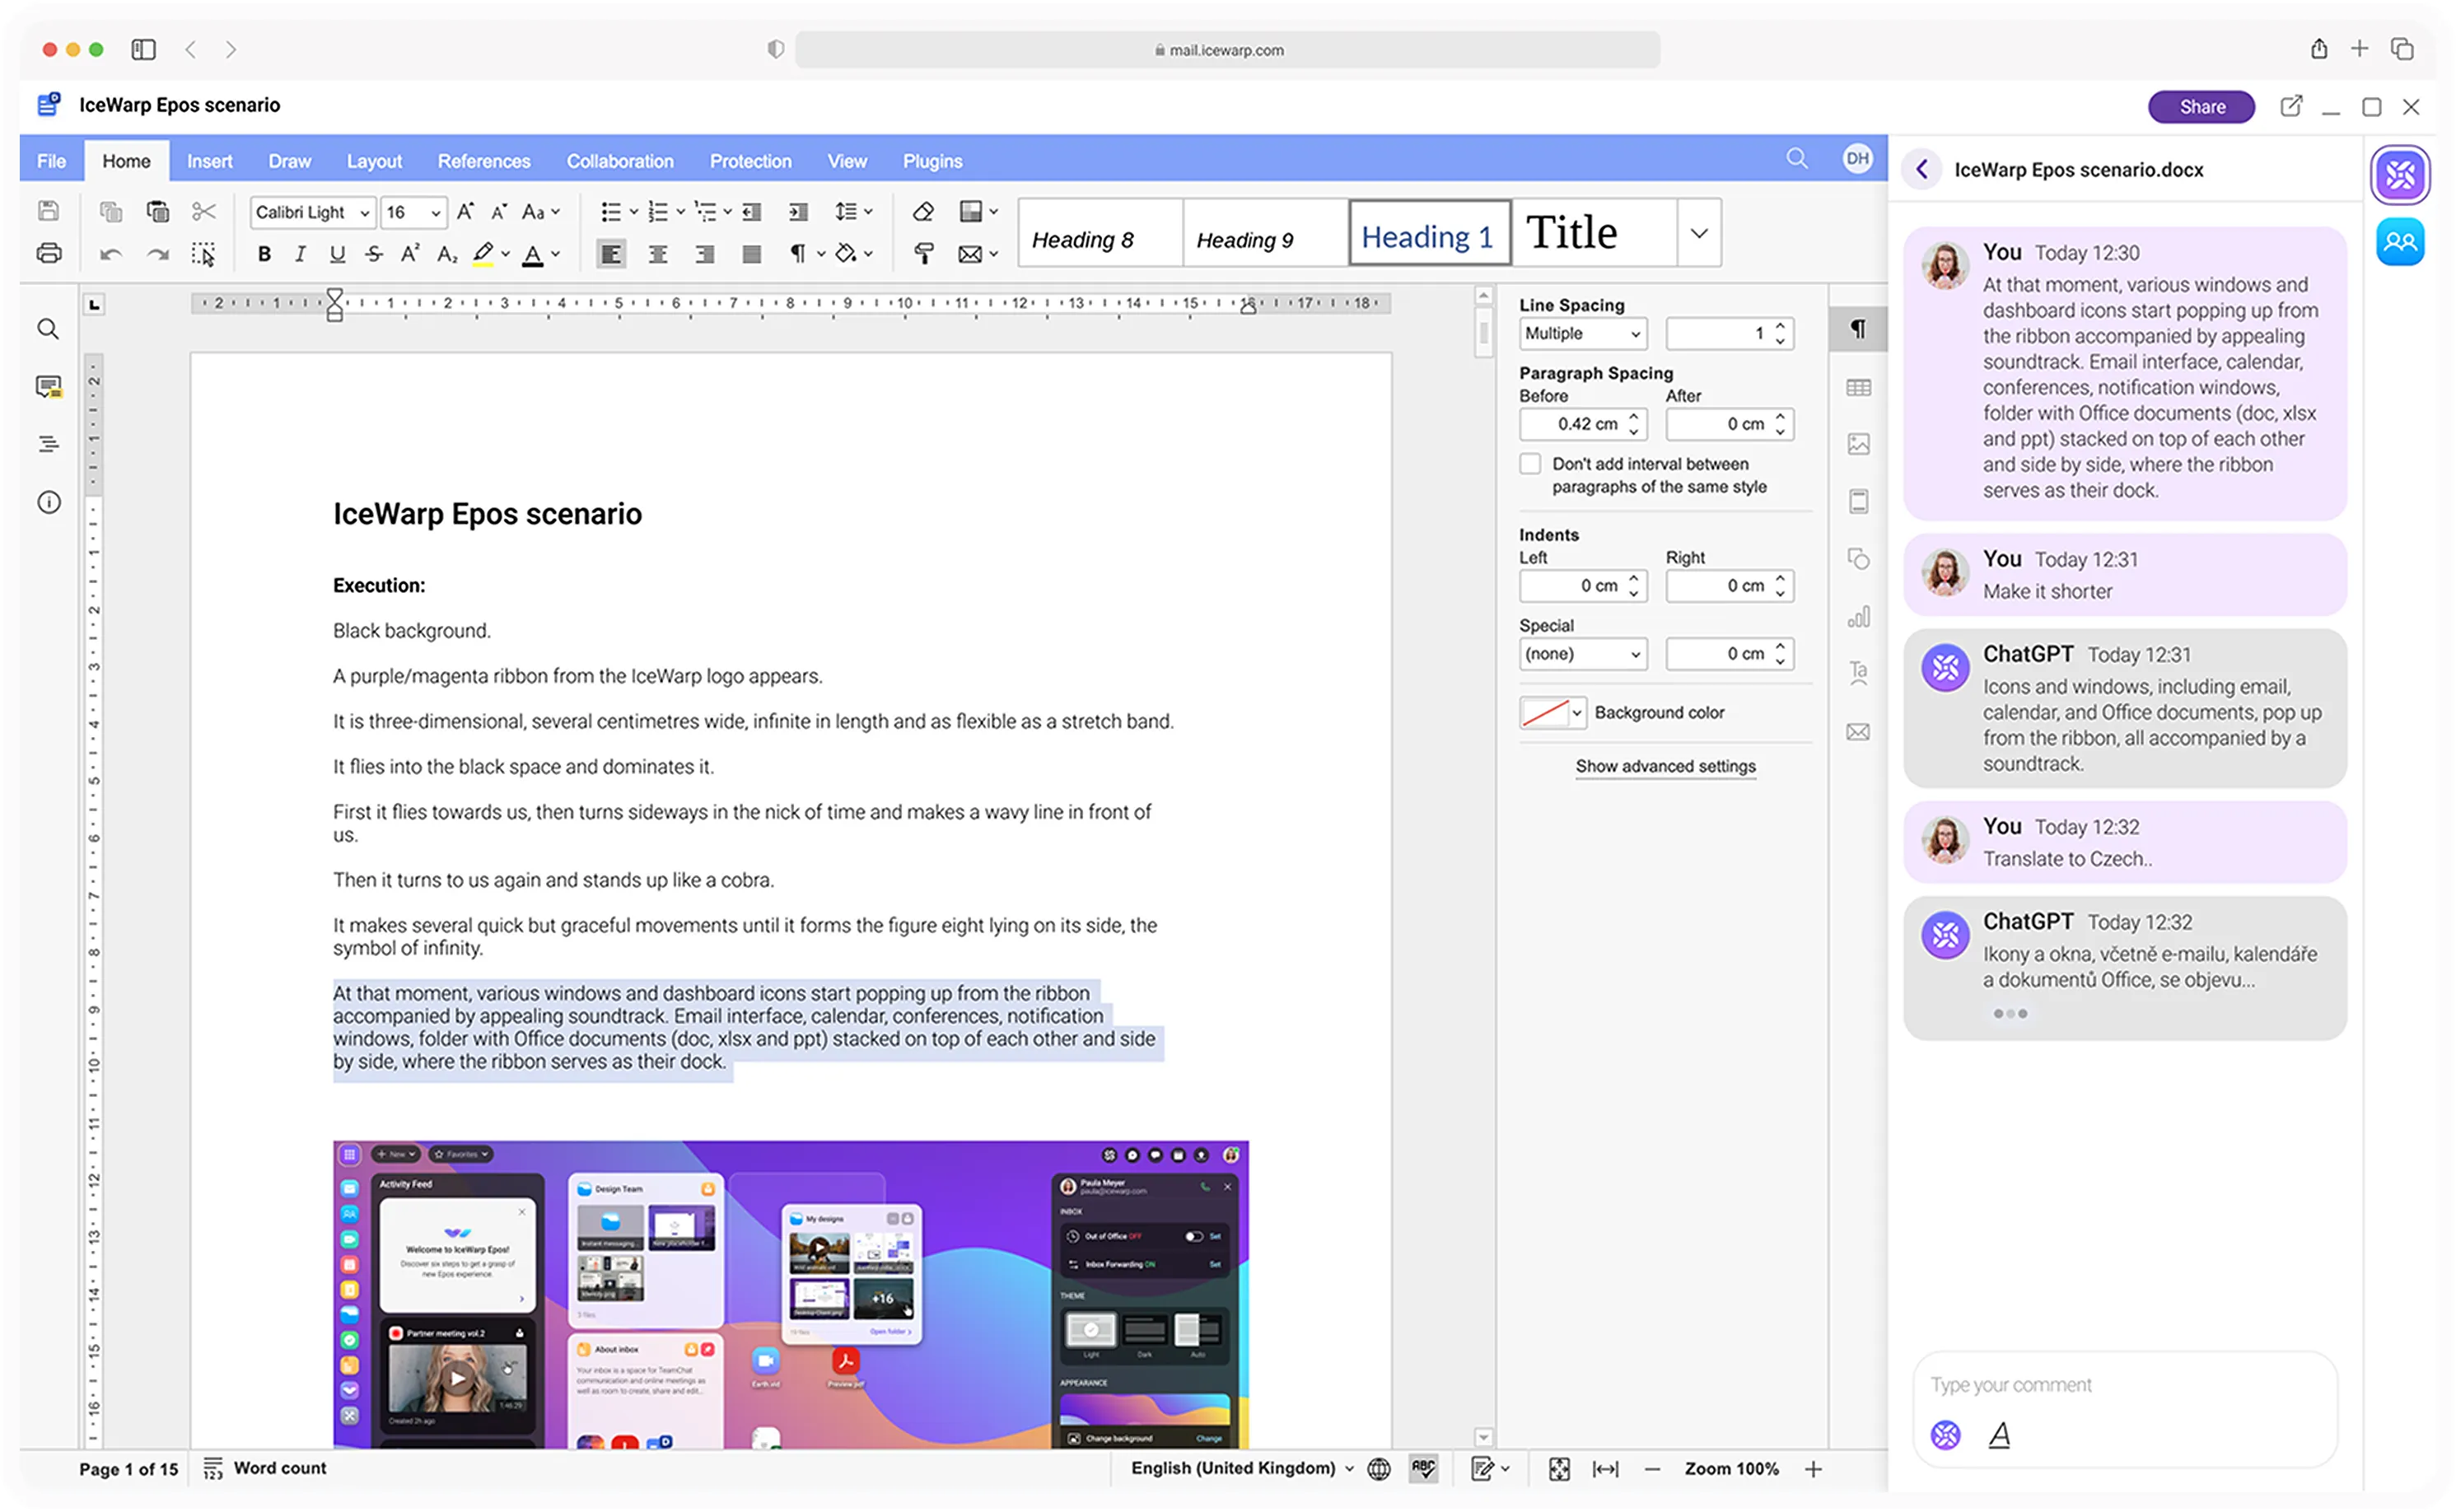
Task: Open the comments panel in left sidebar
Action: 48,387
